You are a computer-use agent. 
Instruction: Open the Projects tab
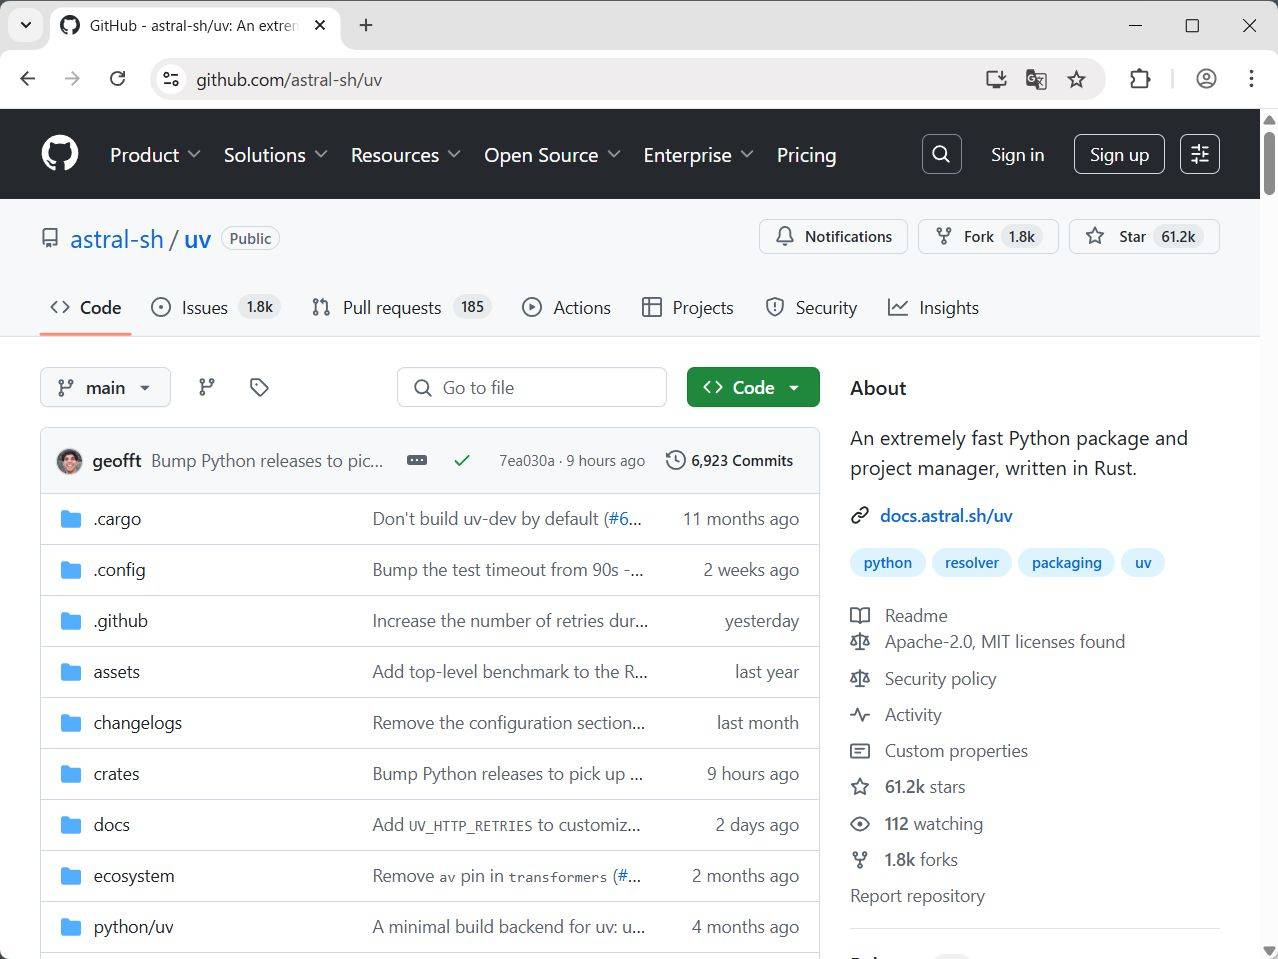pos(688,308)
